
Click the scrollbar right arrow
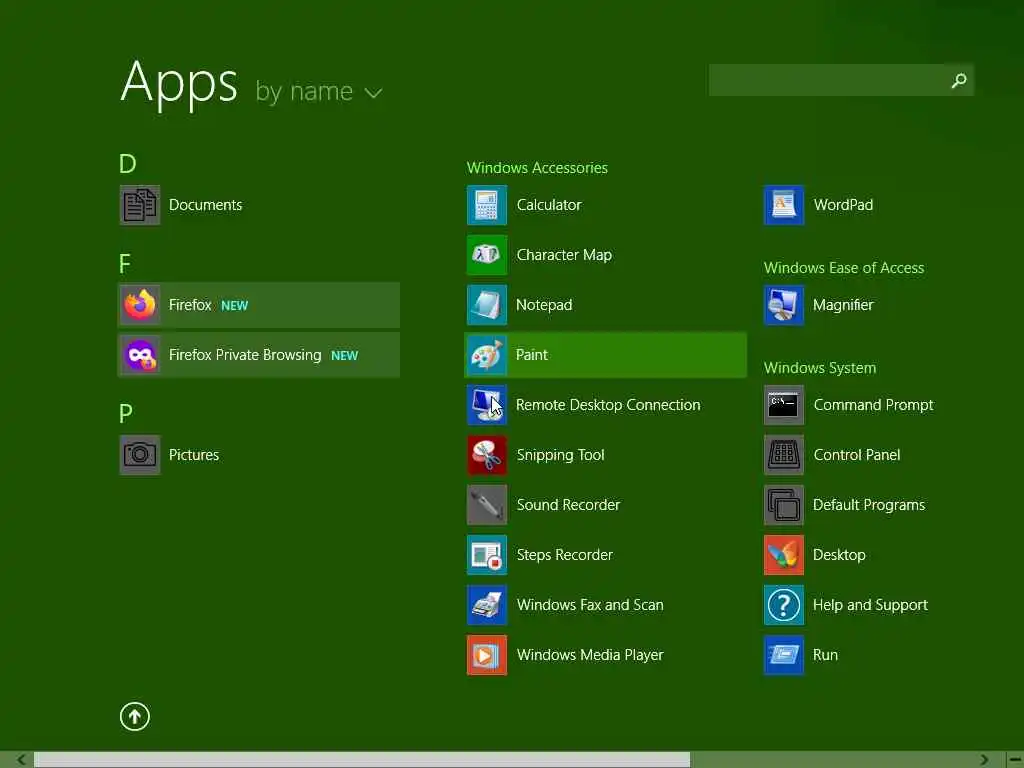pos(985,760)
